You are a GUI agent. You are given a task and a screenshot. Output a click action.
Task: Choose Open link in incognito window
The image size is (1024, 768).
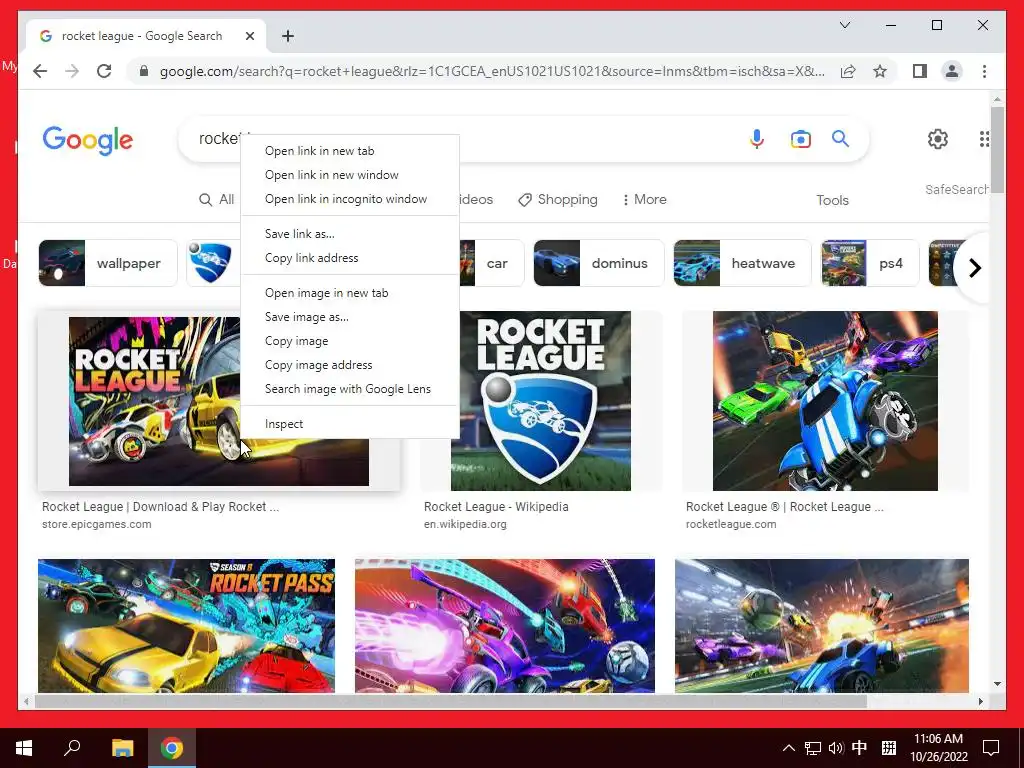click(350, 199)
